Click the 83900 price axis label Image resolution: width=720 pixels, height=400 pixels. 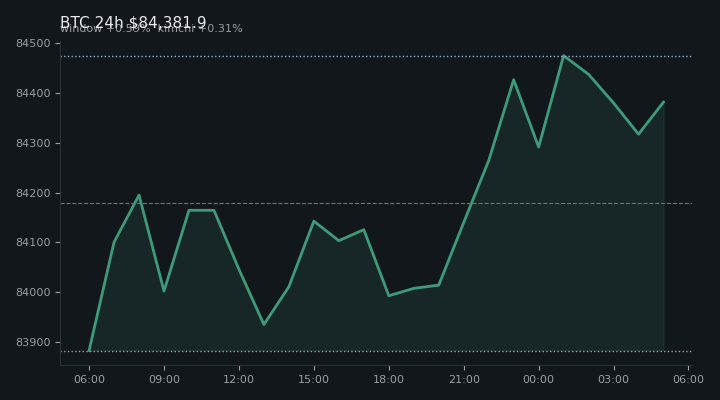pos(33,343)
